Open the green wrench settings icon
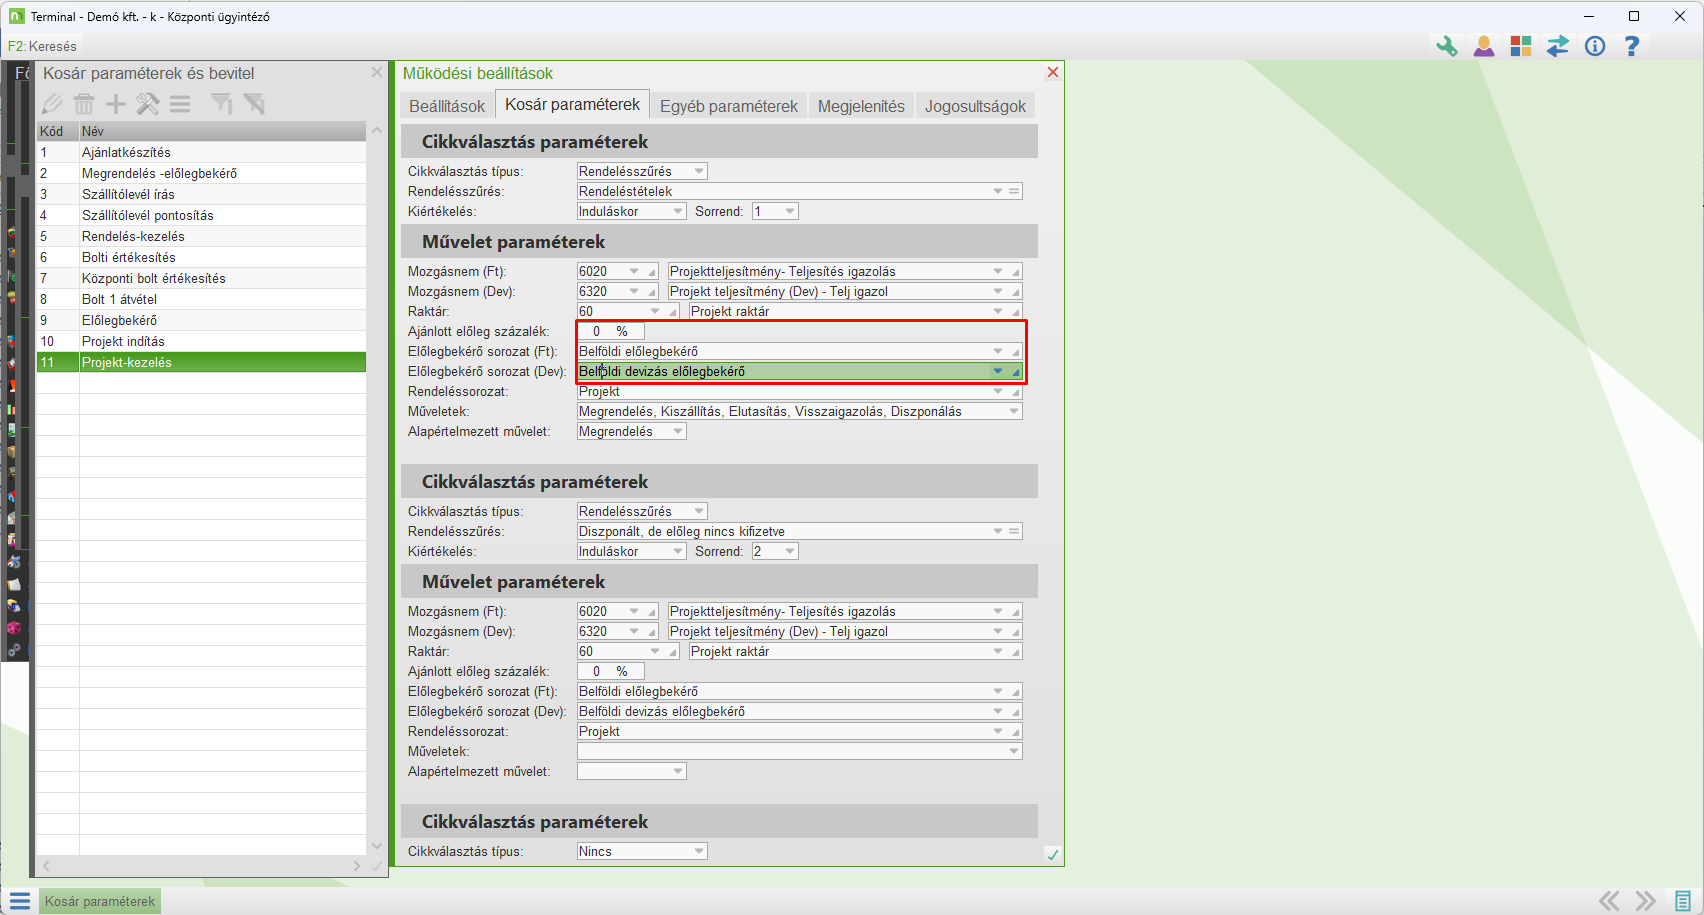Screen dimensions: 1704x915 (1447, 46)
